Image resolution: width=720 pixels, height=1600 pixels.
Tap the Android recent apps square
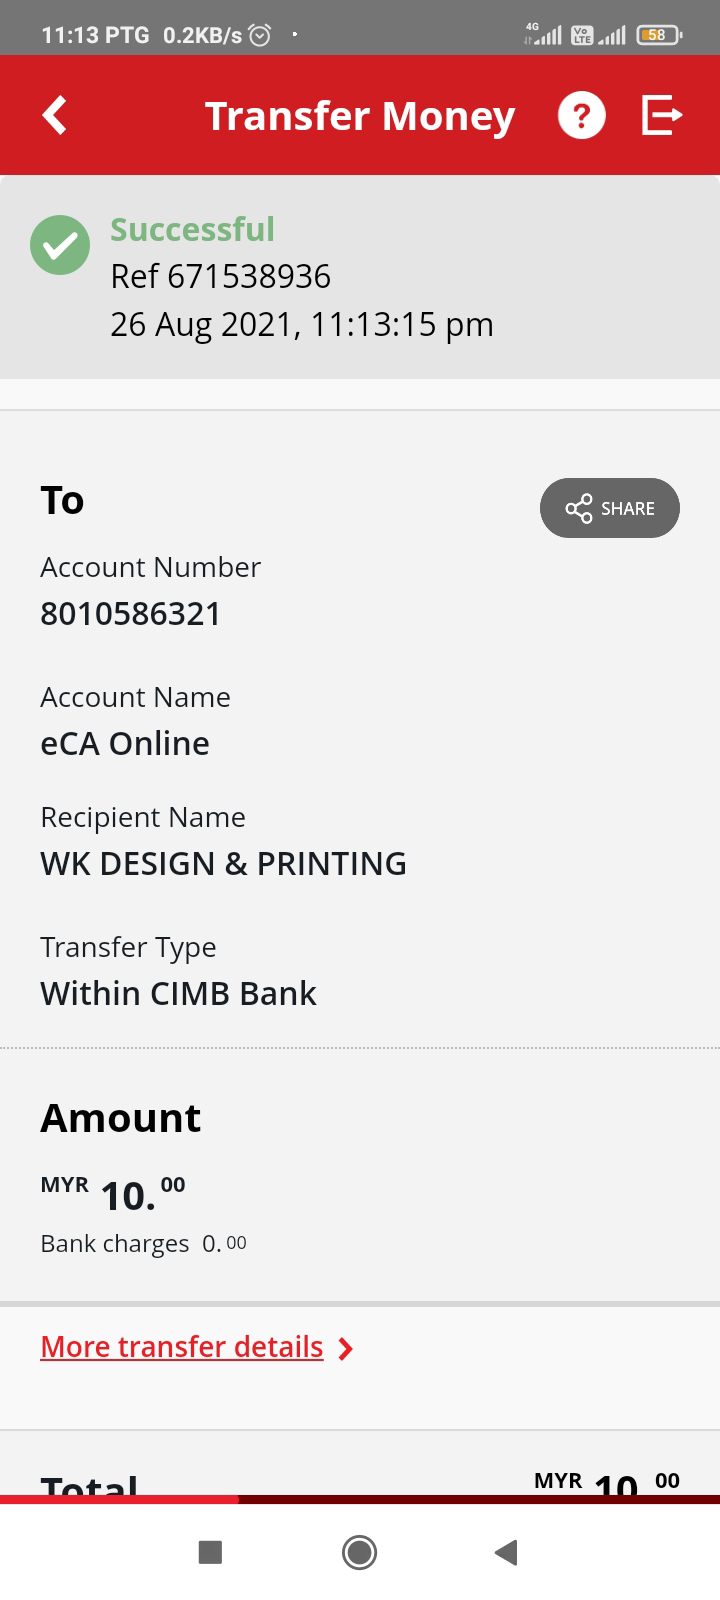pyautogui.click(x=210, y=1552)
